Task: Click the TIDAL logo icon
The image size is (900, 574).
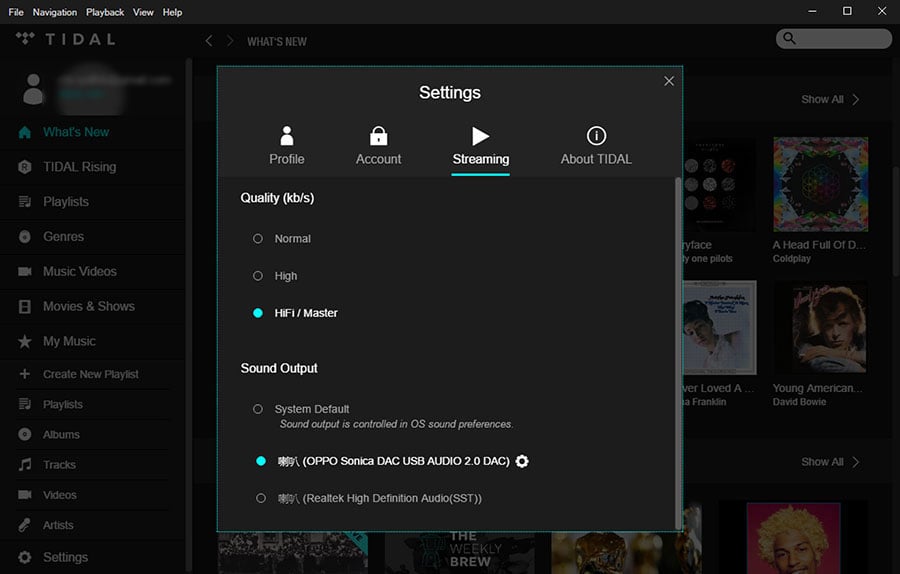Action: tap(25, 38)
